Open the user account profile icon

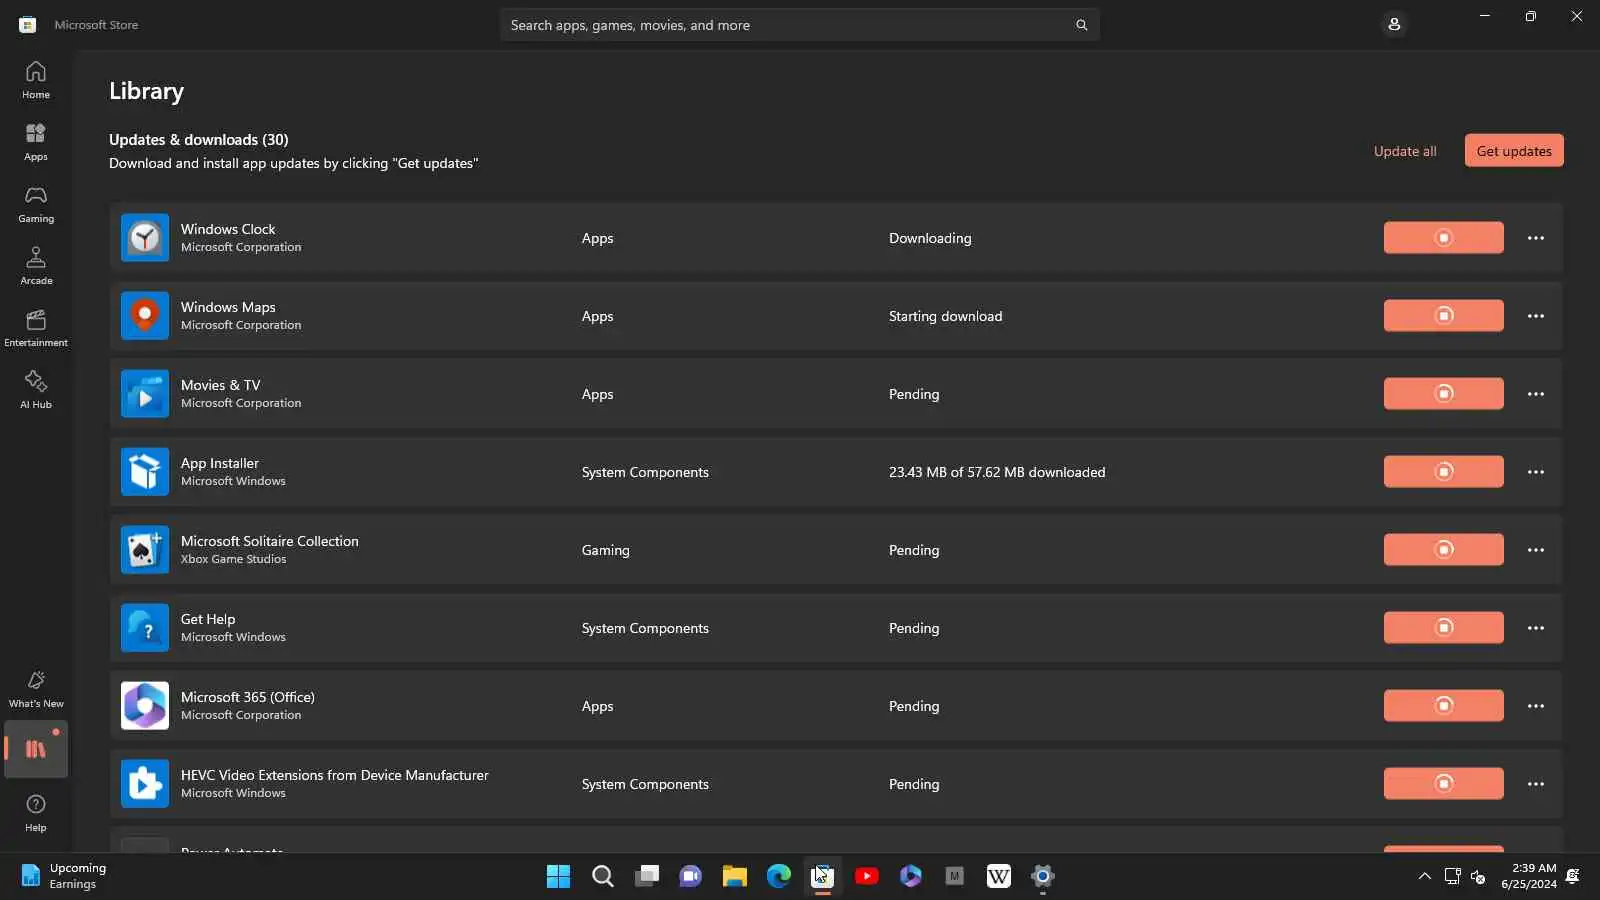coord(1394,24)
